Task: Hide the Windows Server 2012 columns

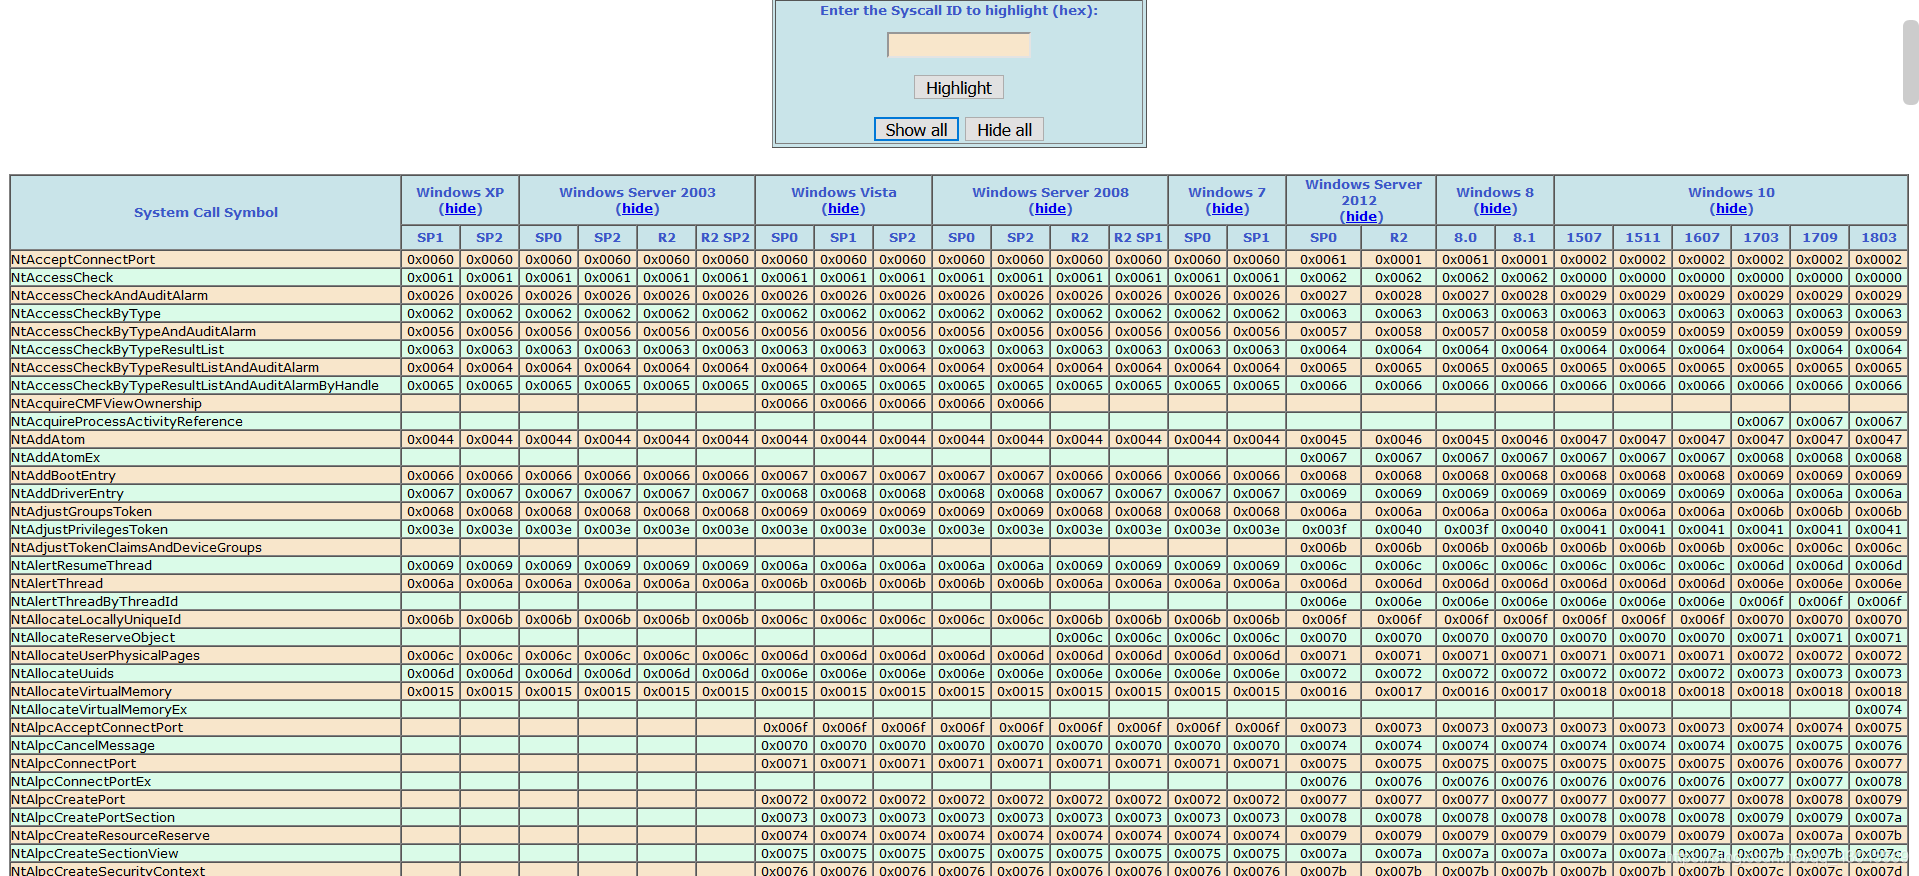Action: click(x=1362, y=217)
